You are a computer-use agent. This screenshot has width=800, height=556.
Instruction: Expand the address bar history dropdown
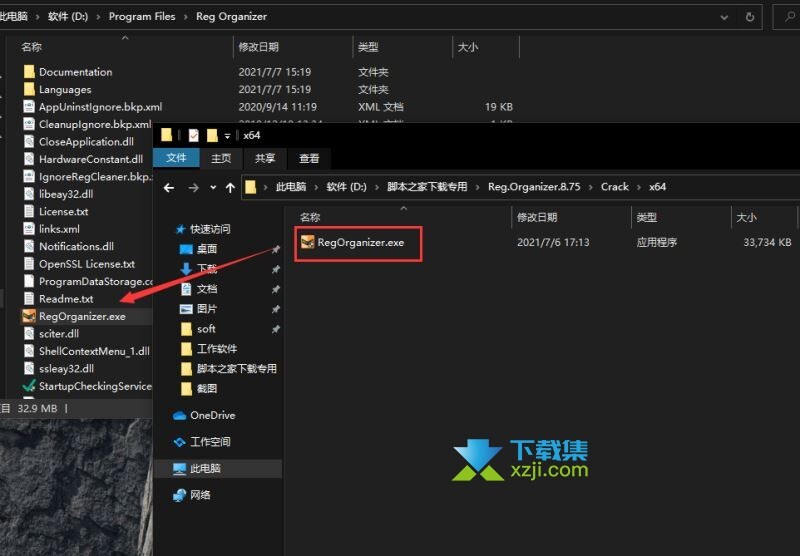pos(724,17)
